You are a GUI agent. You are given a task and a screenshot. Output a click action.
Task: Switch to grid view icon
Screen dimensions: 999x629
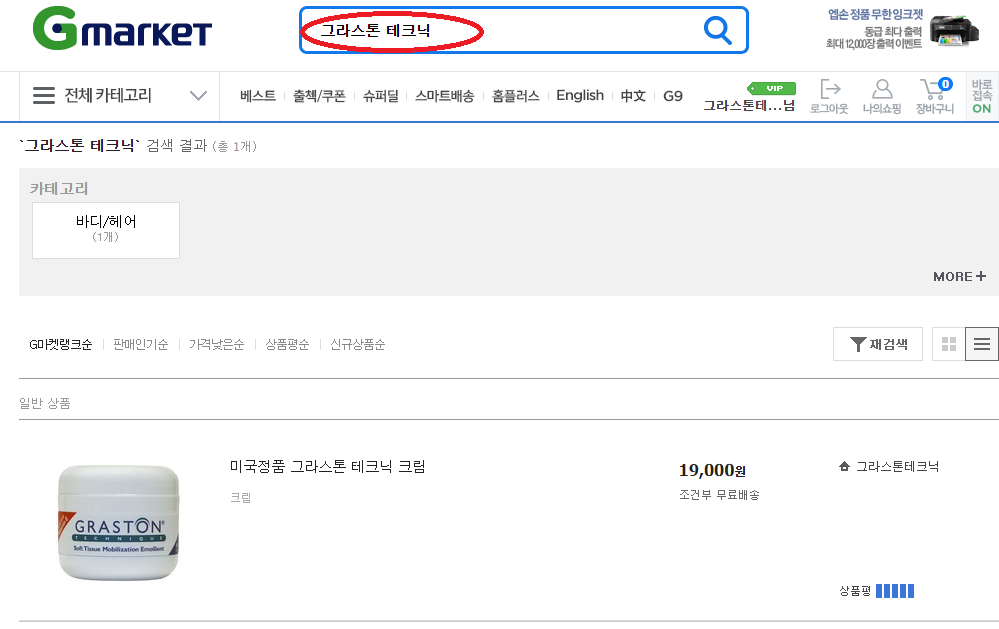[x=949, y=344]
